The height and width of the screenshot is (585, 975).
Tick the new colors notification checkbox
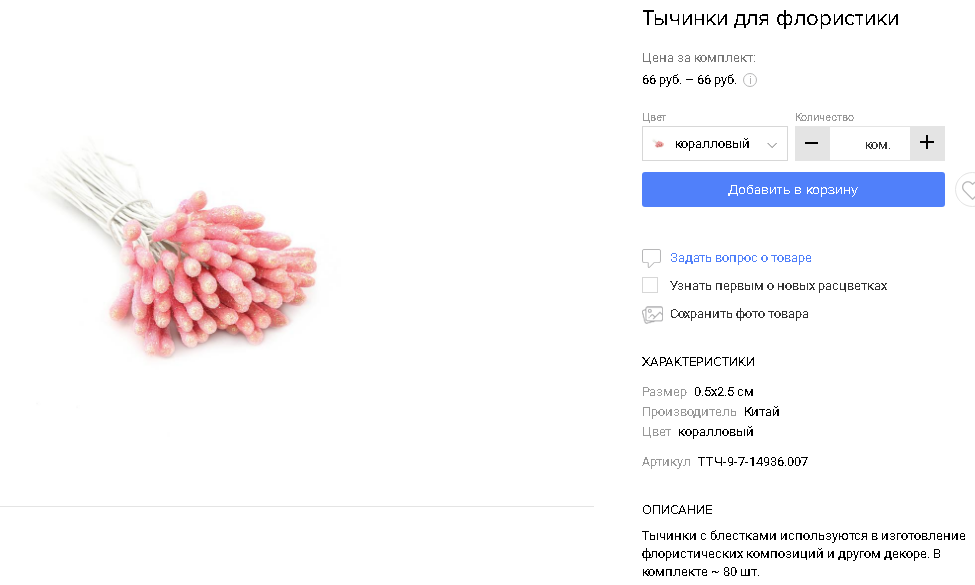[x=650, y=286]
